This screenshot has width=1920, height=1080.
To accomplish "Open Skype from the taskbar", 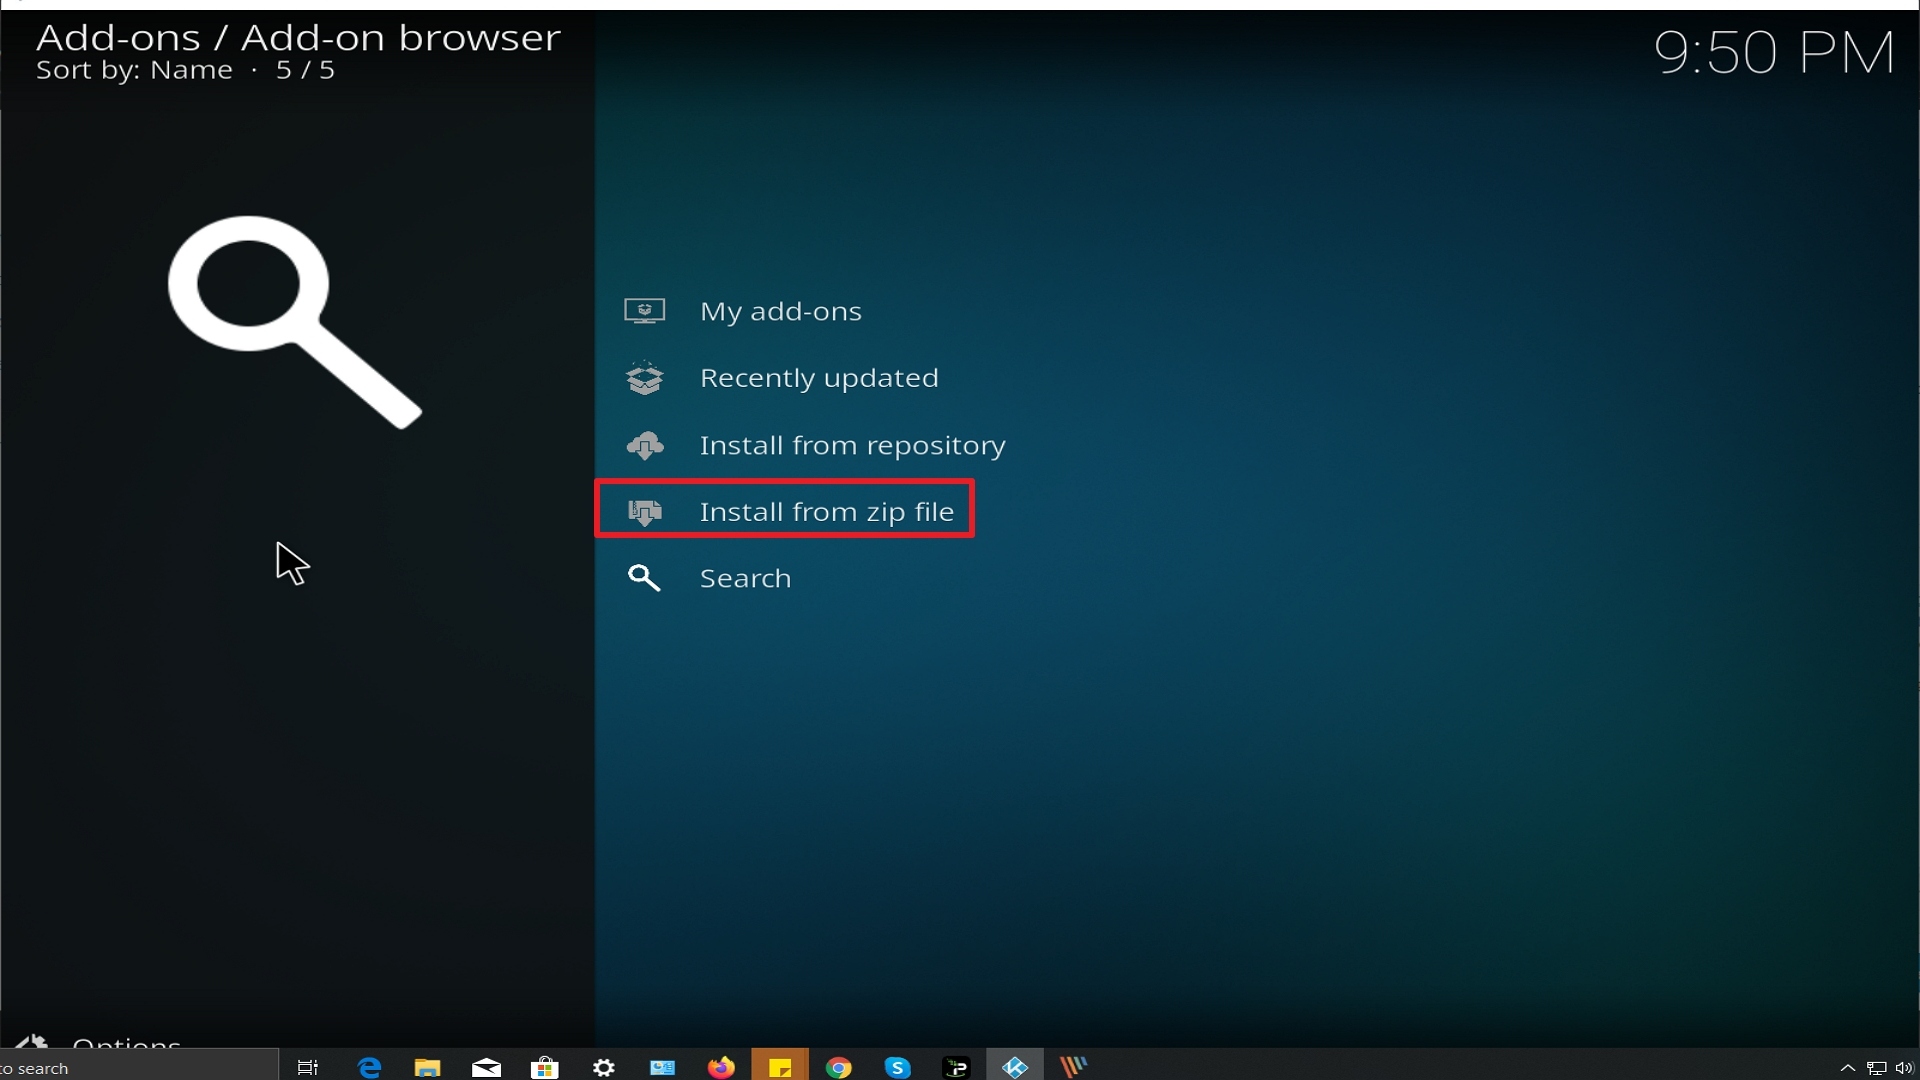I will click(897, 1067).
